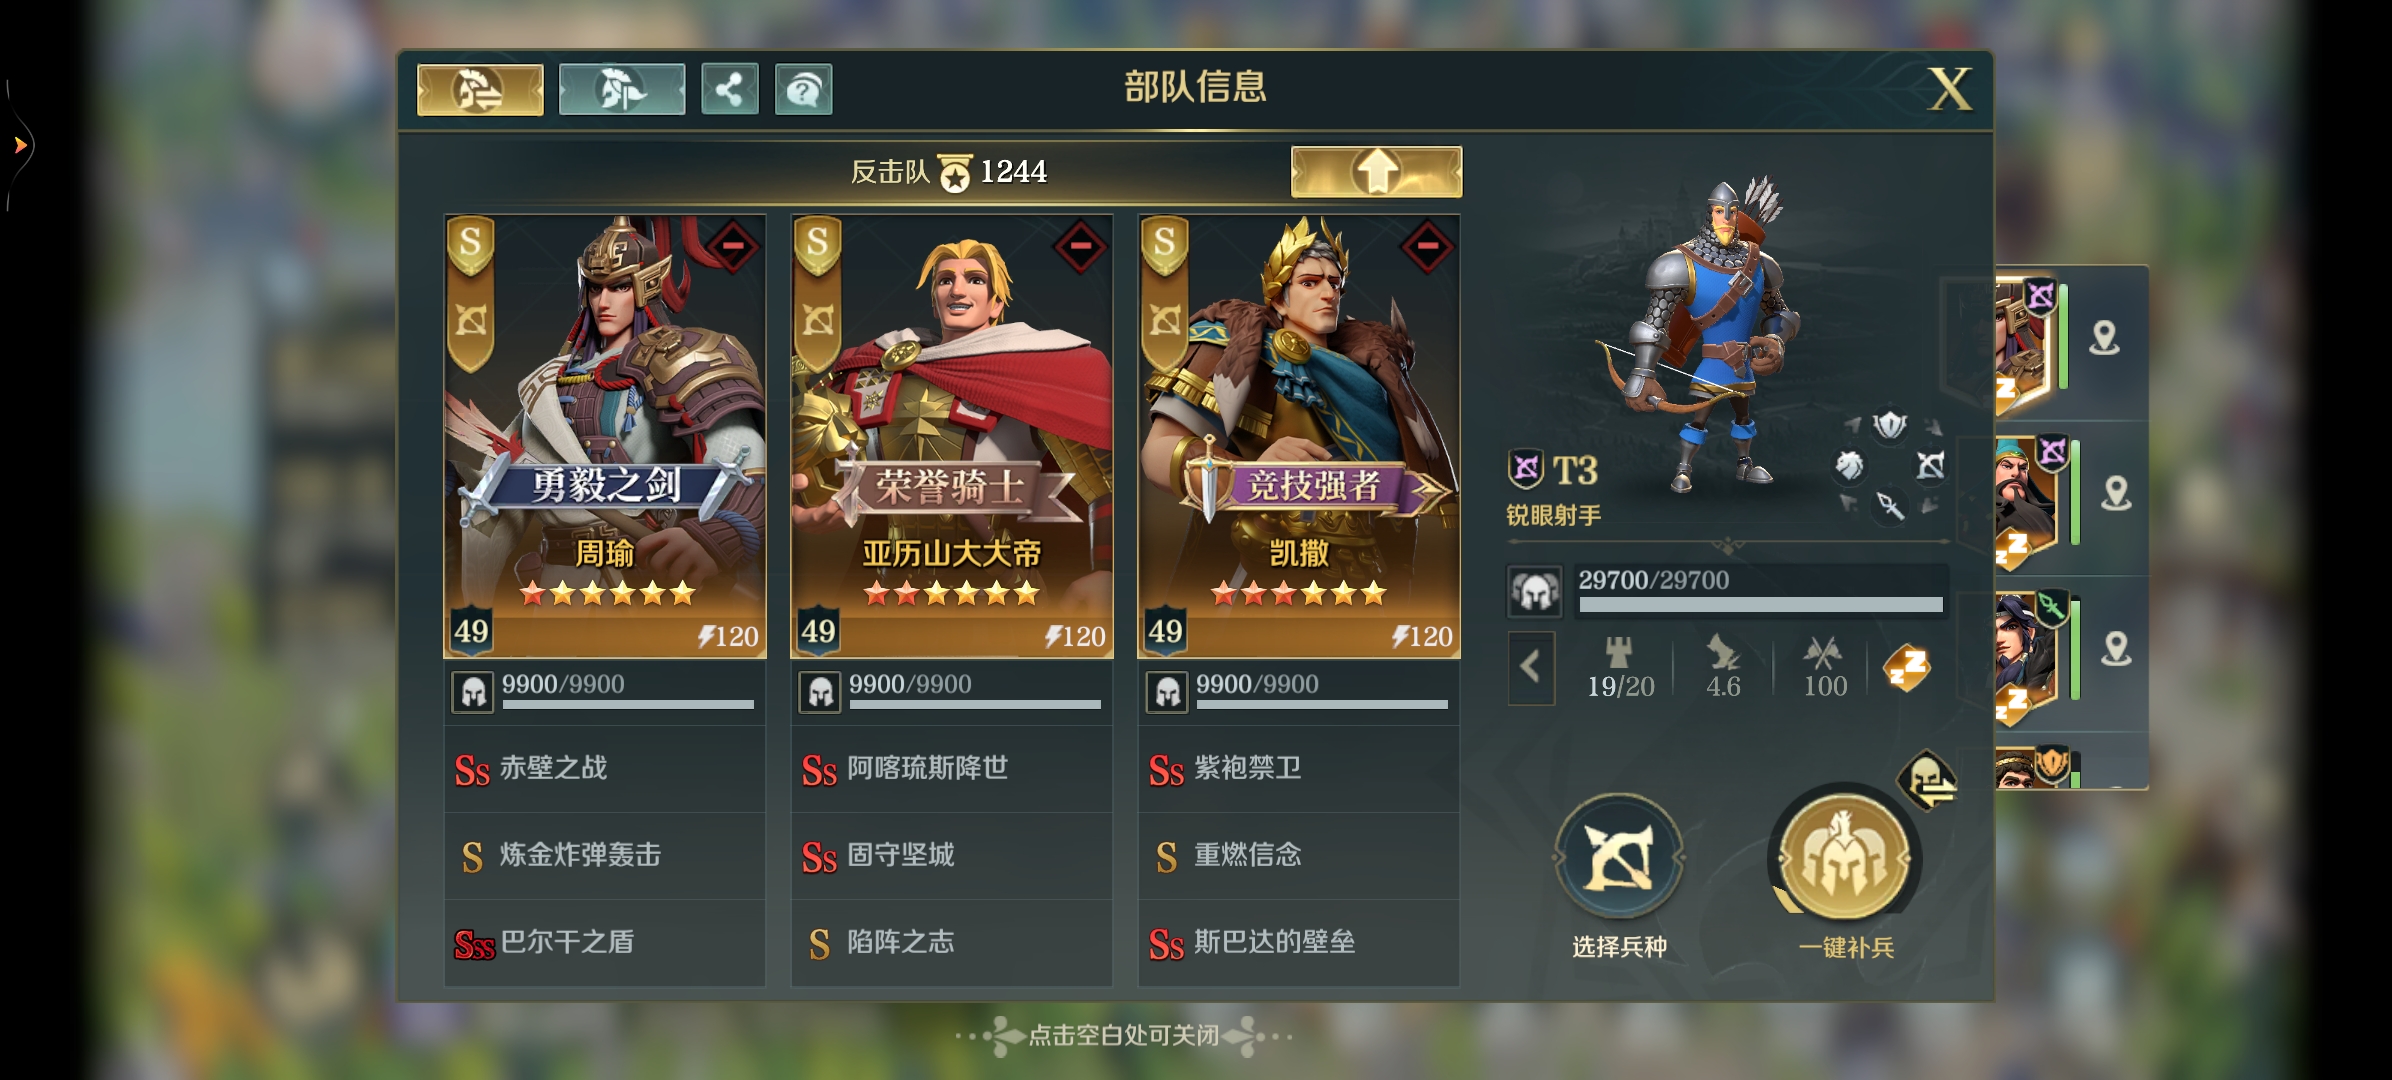Viewport: 2392px width, 1080px height.
Task: Expand the left side panel arrow
Action: (20, 146)
